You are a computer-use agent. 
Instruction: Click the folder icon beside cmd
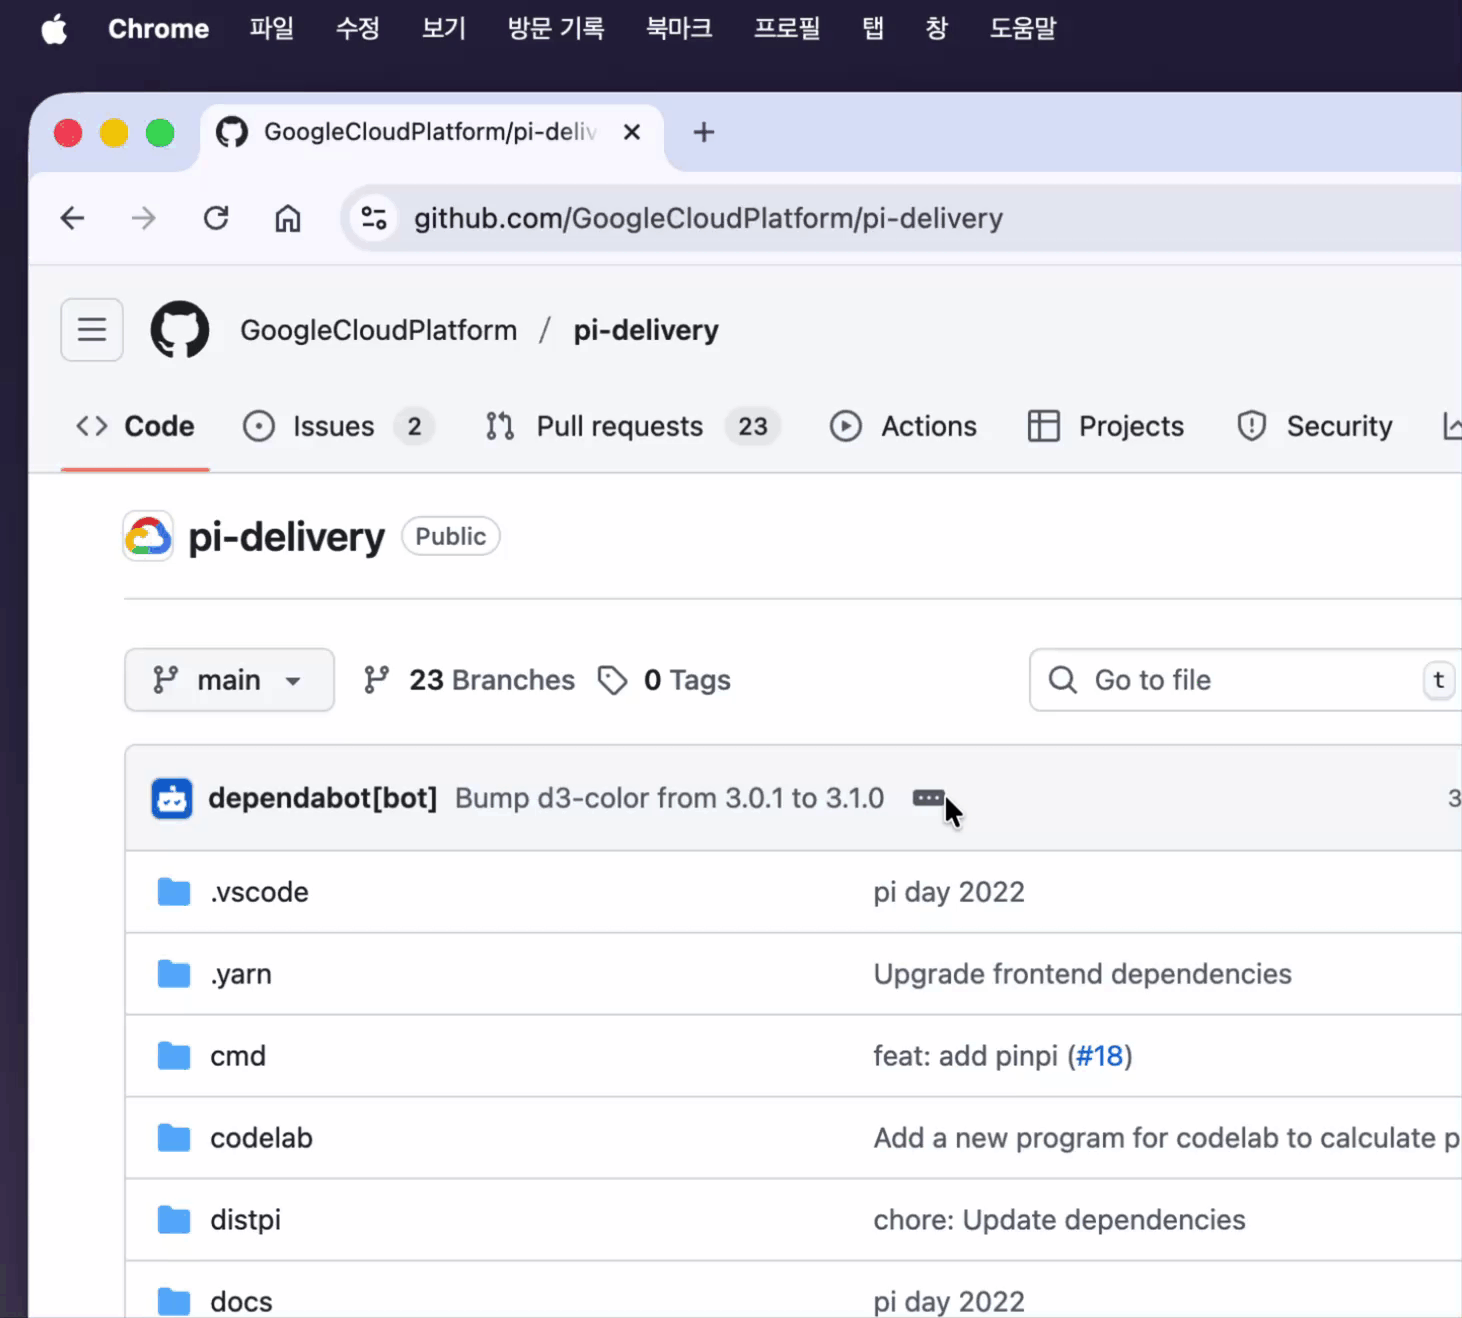coord(174,1056)
